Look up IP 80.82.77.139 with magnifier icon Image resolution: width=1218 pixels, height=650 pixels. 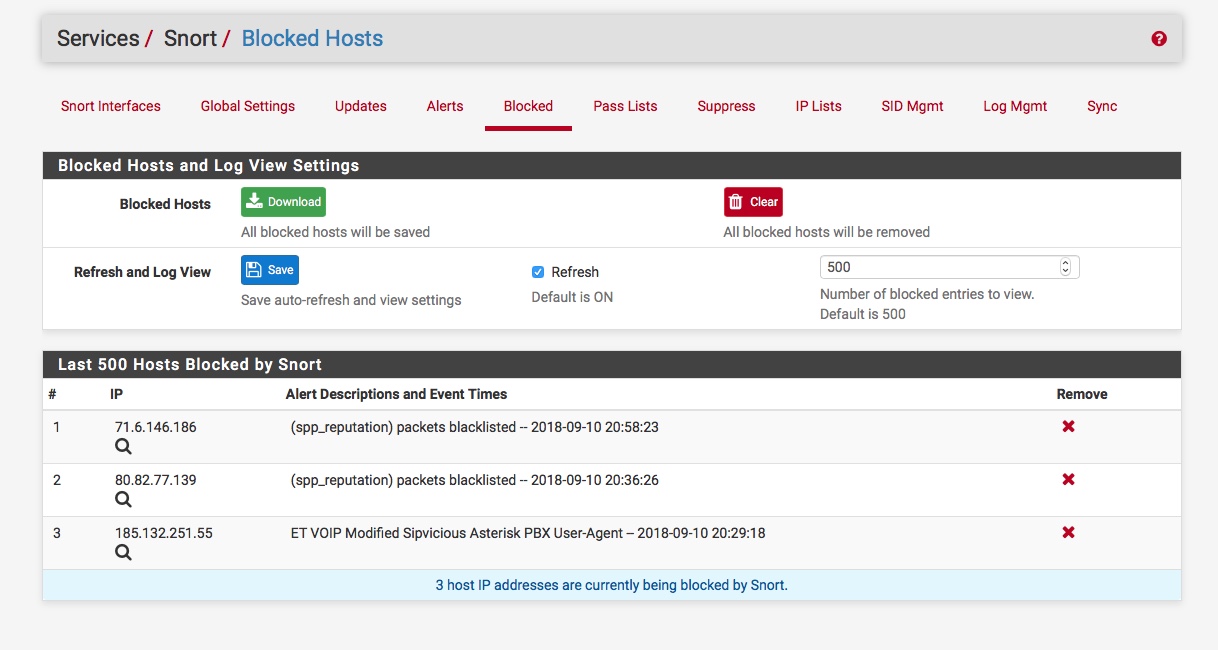[123, 500]
